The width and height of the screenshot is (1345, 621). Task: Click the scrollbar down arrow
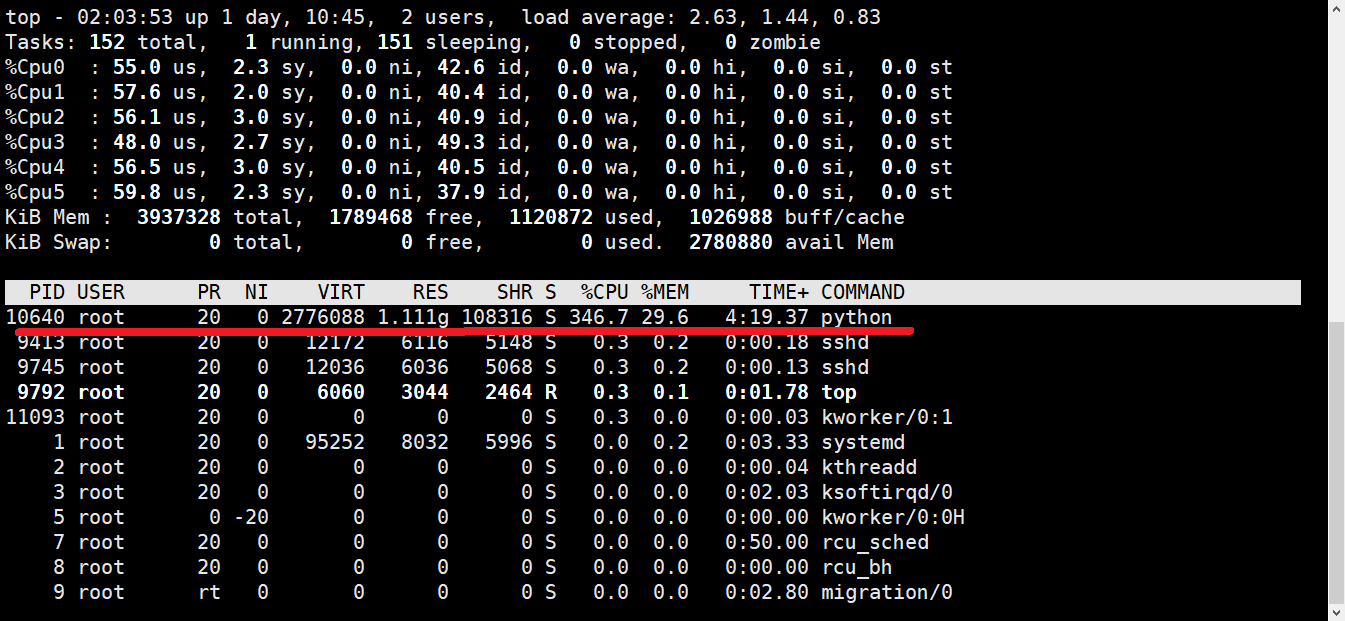(1337, 611)
